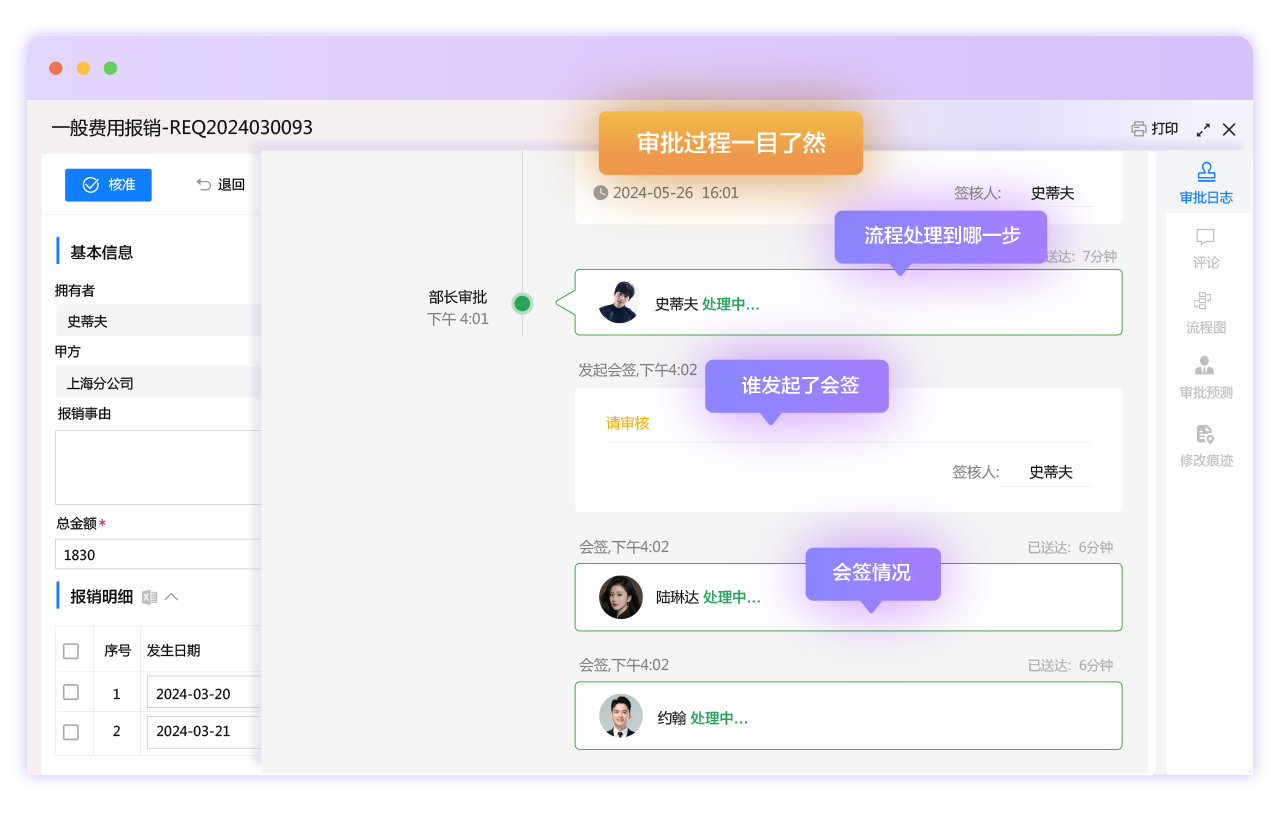The image size is (1280, 837).
Task: Open the 评论 comments panel
Action: [x=1205, y=248]
